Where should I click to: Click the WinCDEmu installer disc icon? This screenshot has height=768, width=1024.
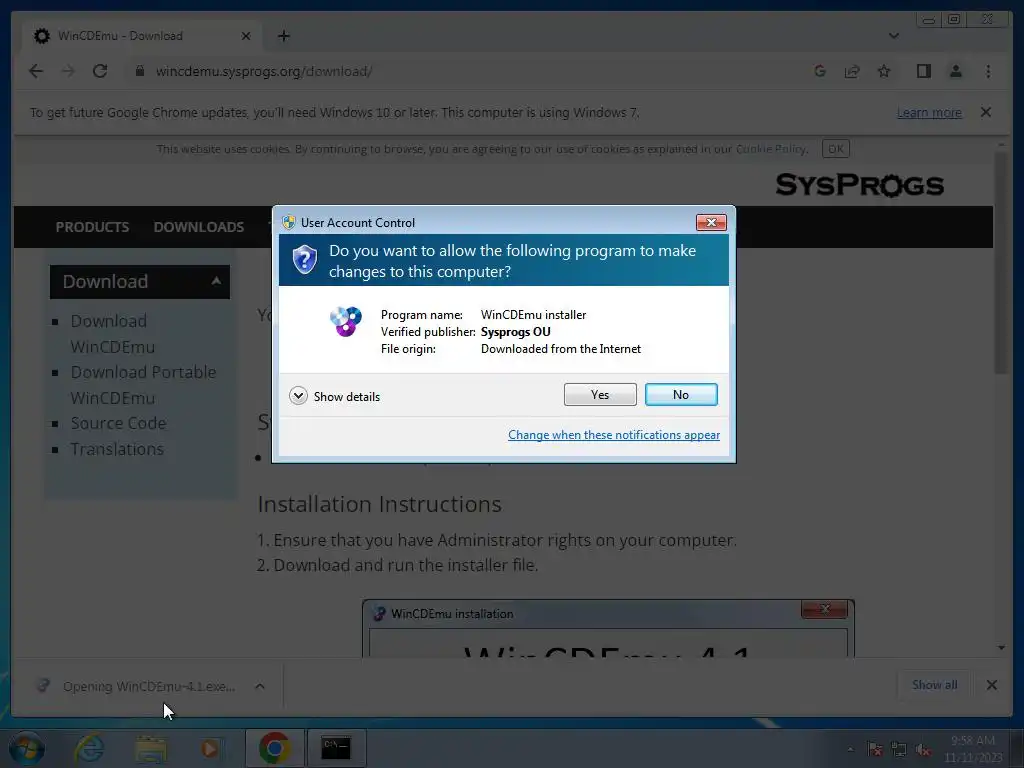coord(346,321)
